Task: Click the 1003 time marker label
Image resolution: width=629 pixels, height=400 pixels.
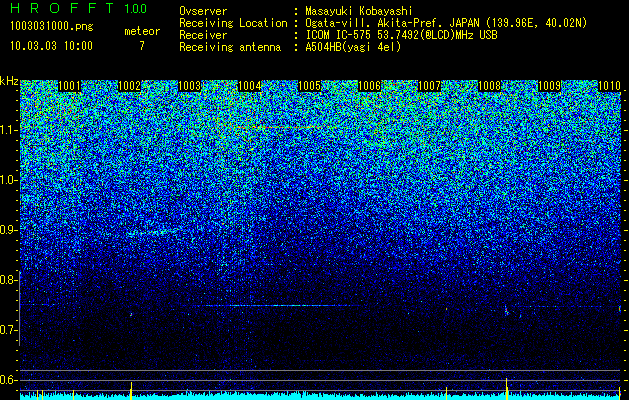Action: [189, 86]
